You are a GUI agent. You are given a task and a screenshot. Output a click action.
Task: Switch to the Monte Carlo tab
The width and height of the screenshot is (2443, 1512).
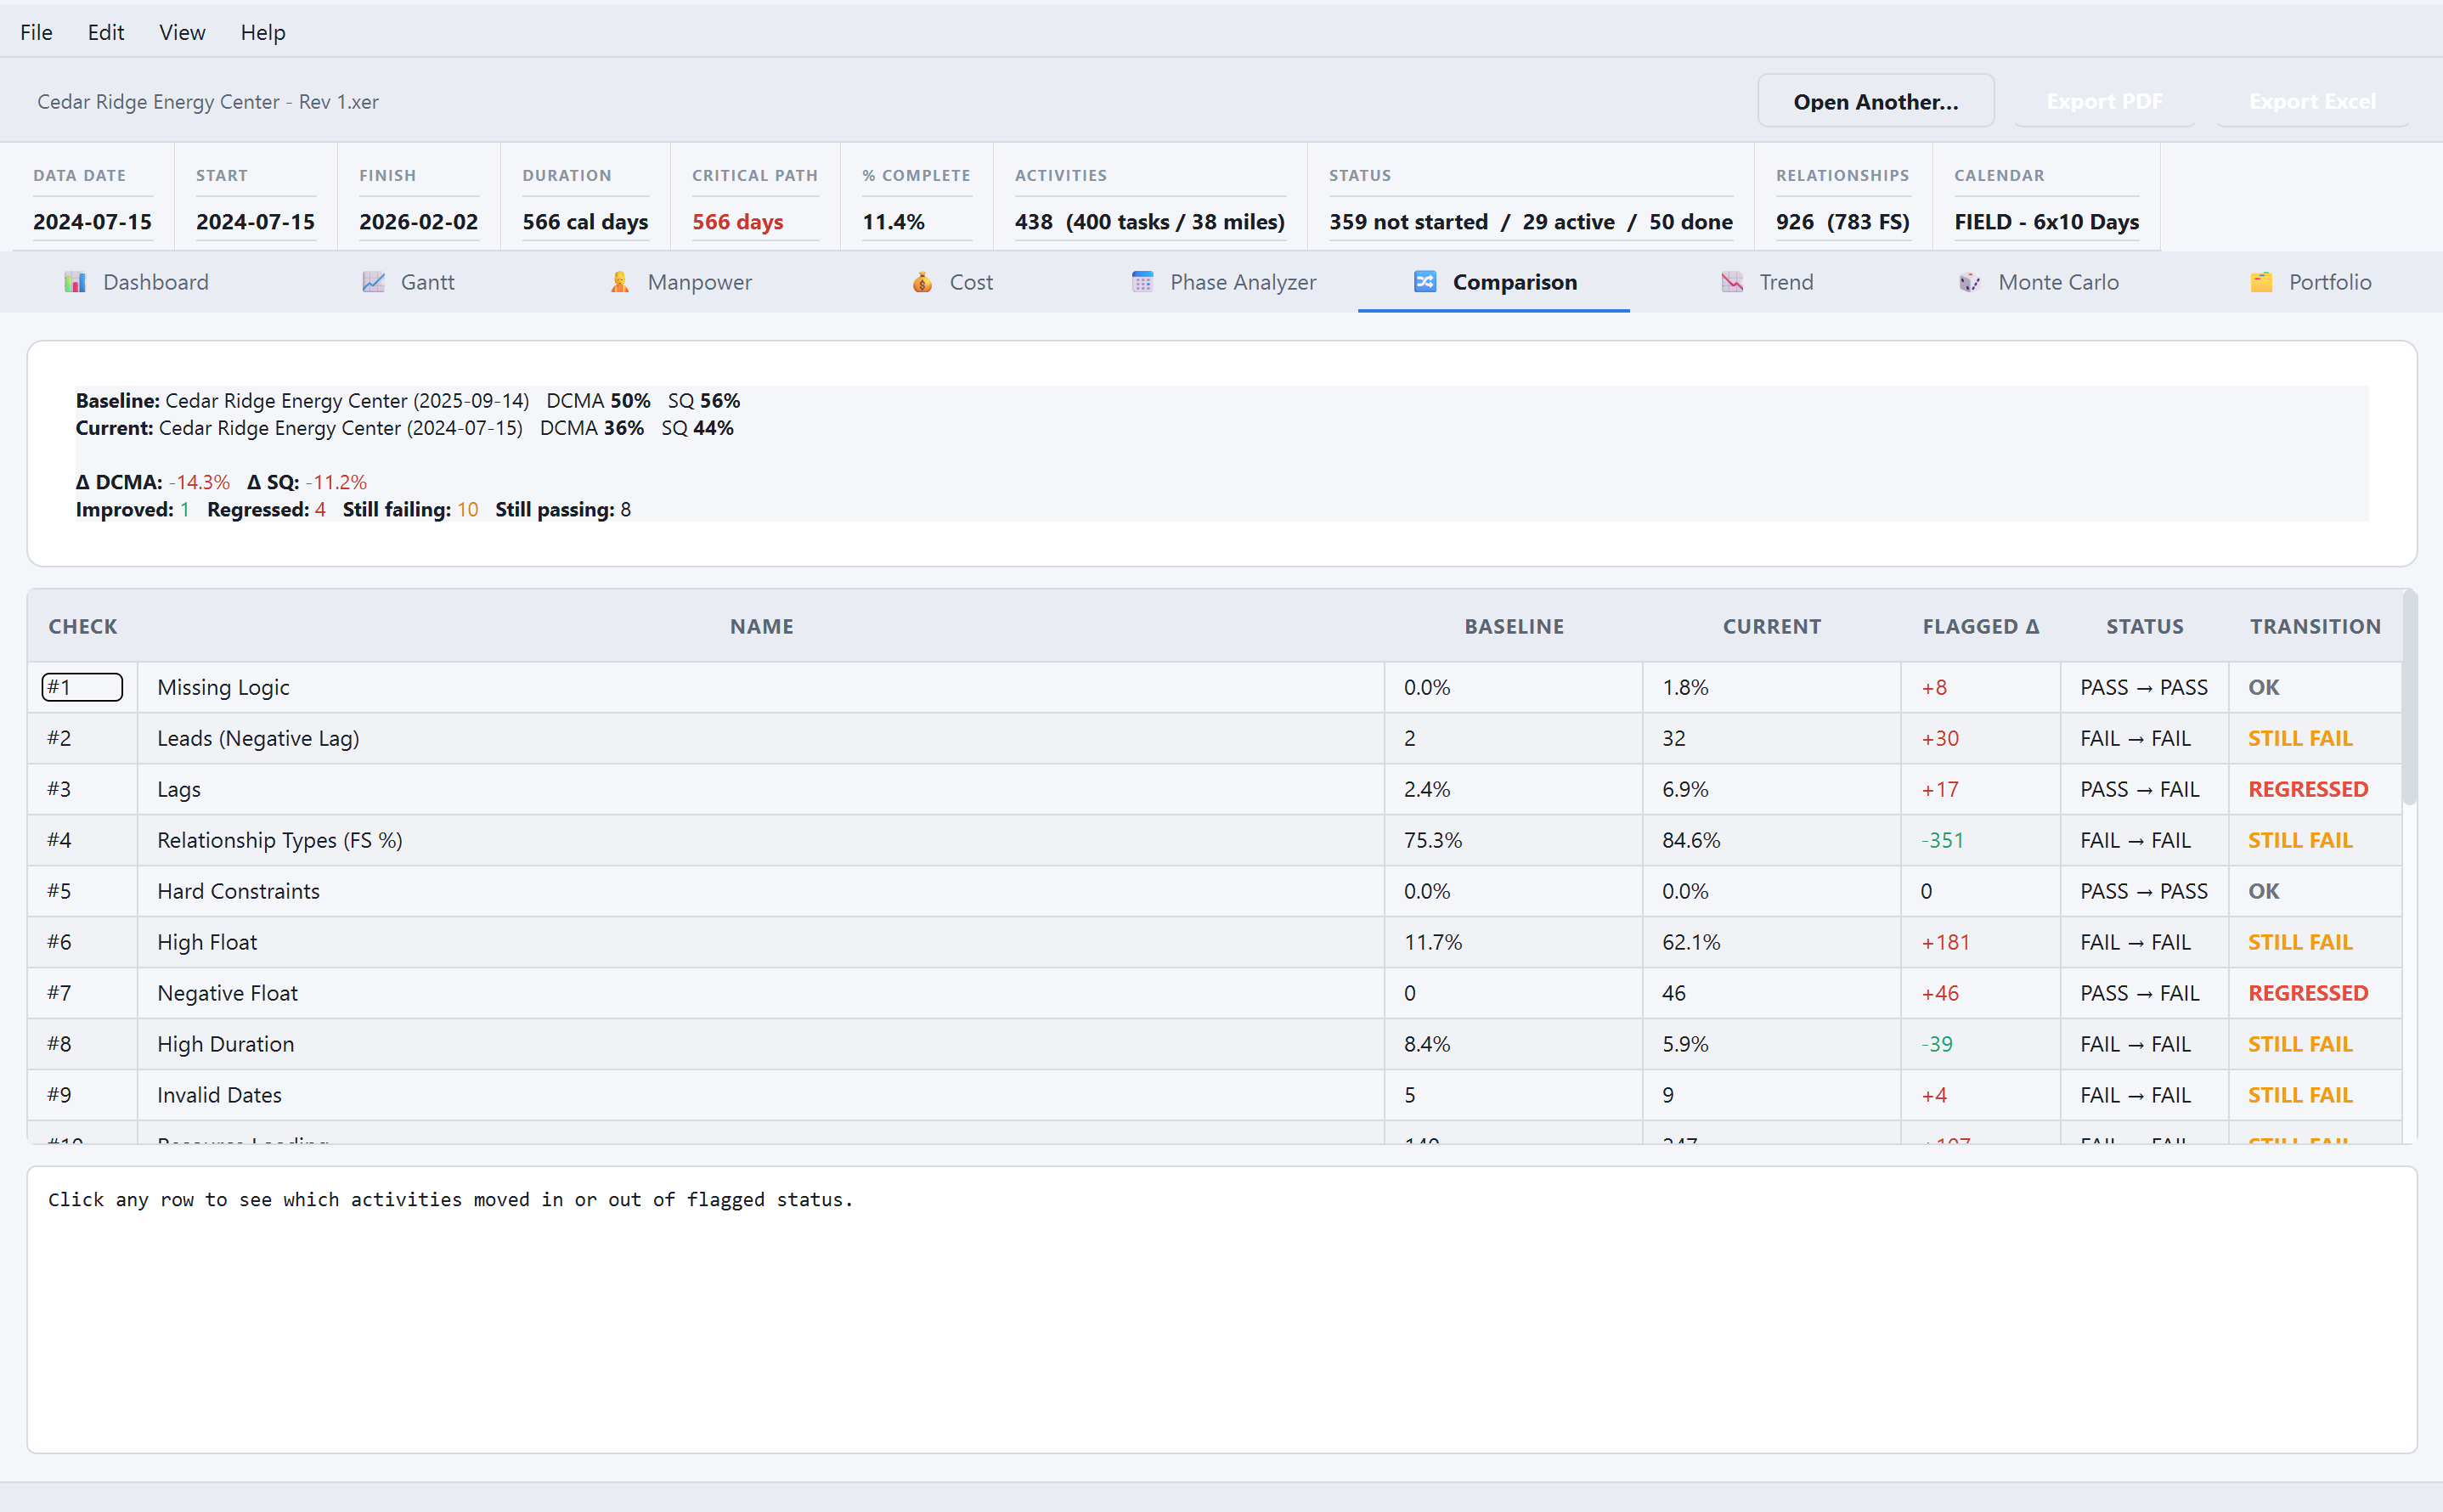[x=2038, y=282]
